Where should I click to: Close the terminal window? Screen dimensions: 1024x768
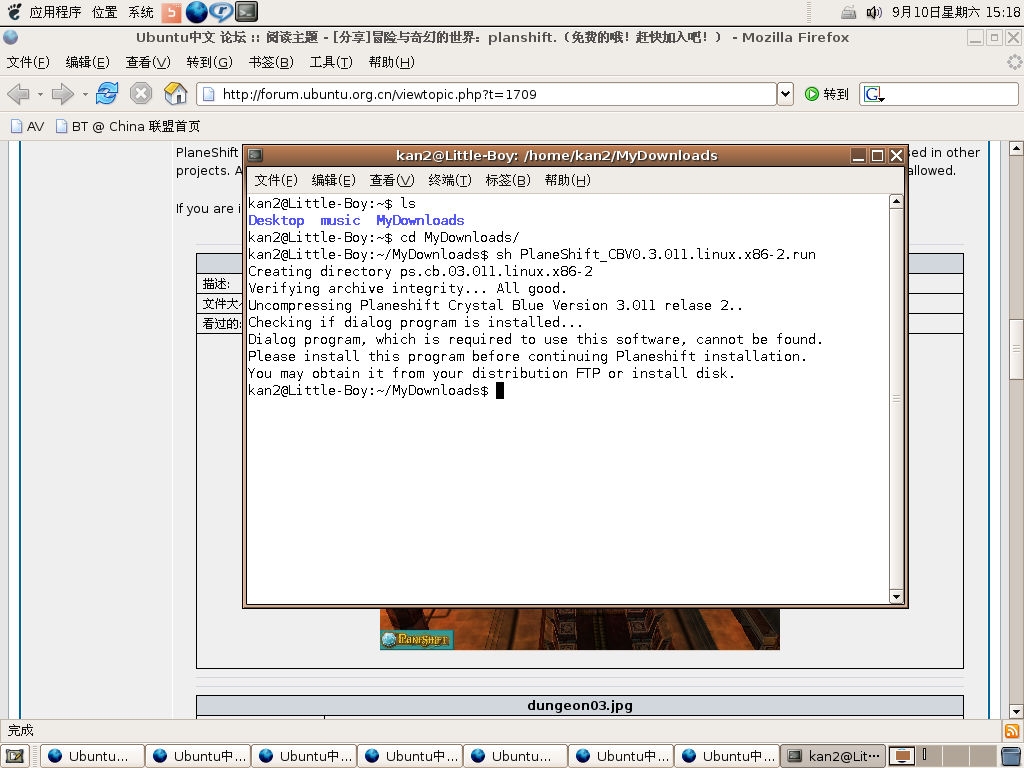(897, 155)
